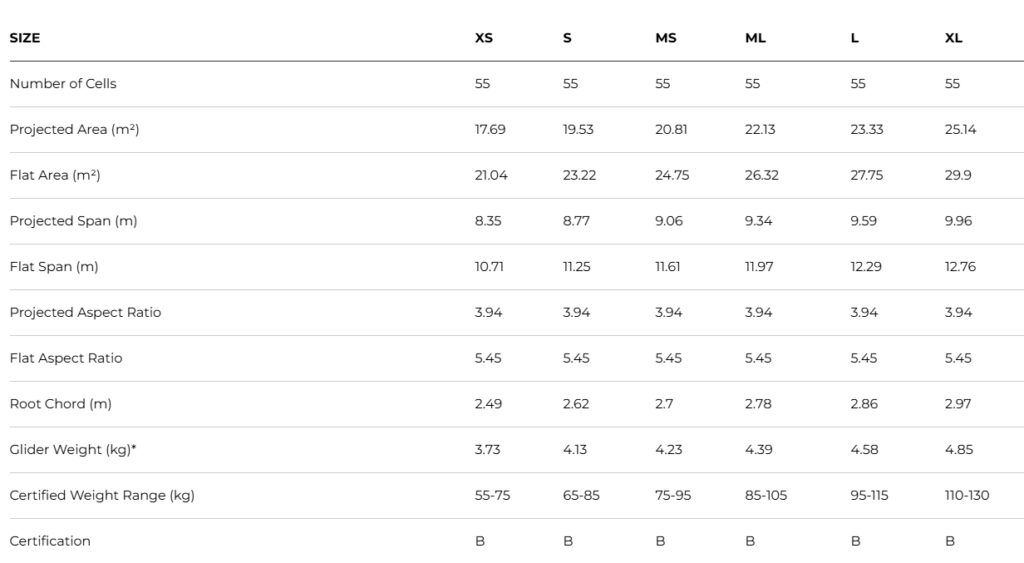
Task: Click the 110-130 weight range value
Action: pos(967,496)
